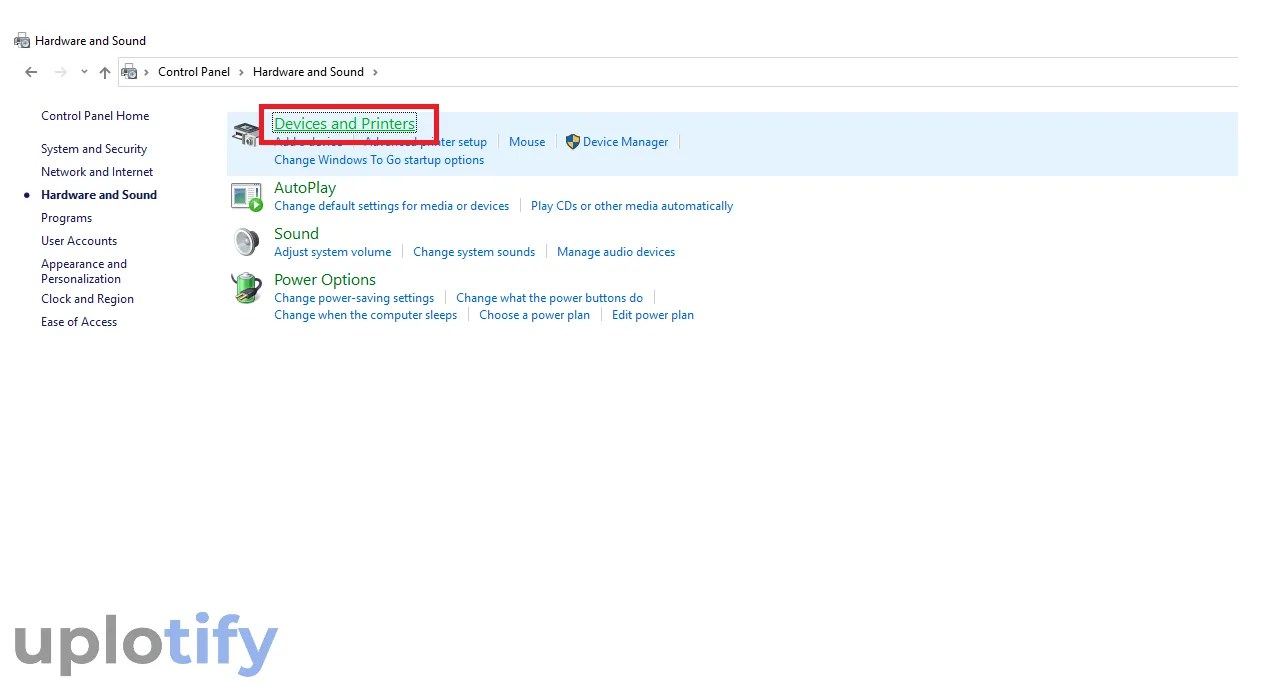Click the Back navigation arrow
The image size is (1280, 691).
(x=31, y=72)
